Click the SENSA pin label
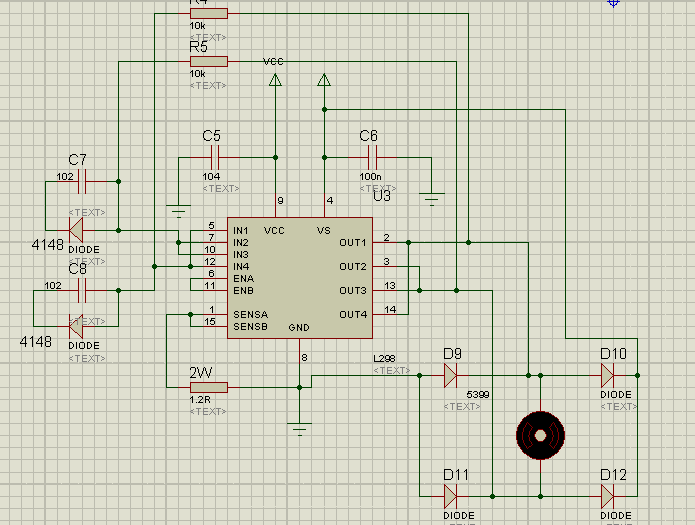Viewport: 695px width, 525px height. click(x=250, y=314)
